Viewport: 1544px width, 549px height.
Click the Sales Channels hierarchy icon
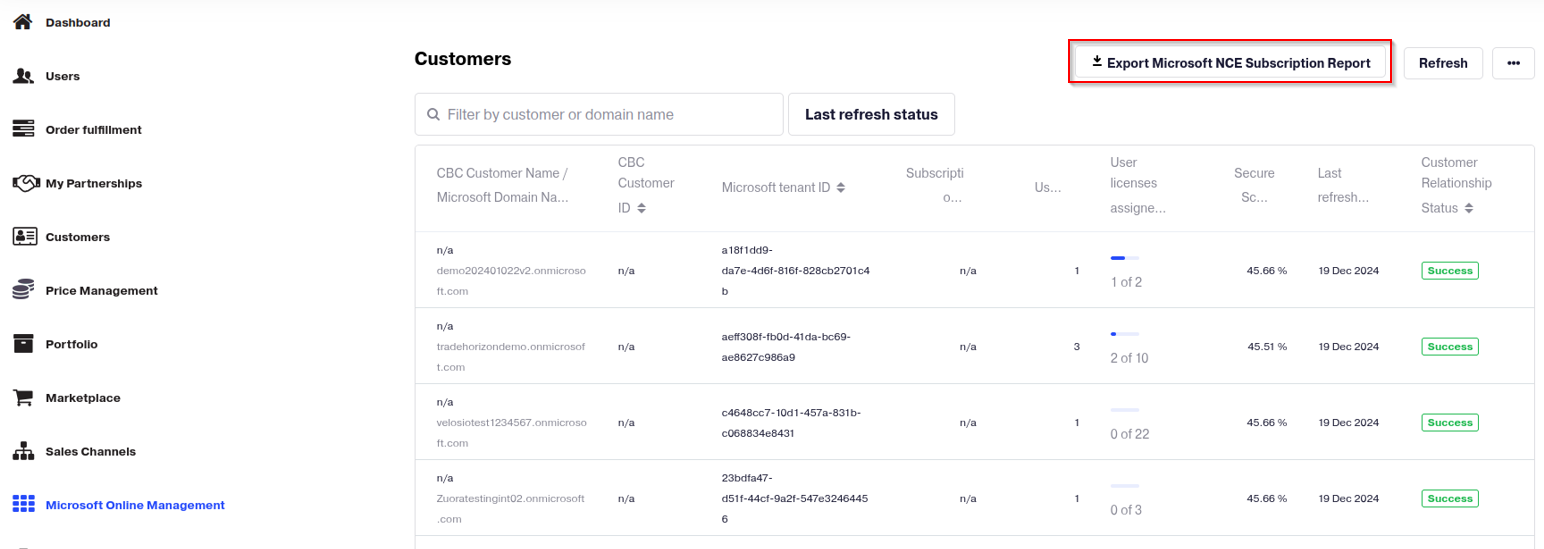[x=24, y=451]
